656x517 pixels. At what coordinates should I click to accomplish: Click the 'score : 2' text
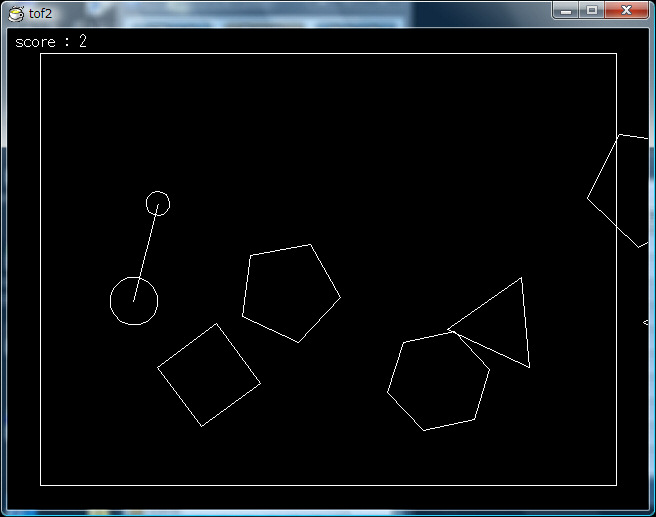[51, 42]
